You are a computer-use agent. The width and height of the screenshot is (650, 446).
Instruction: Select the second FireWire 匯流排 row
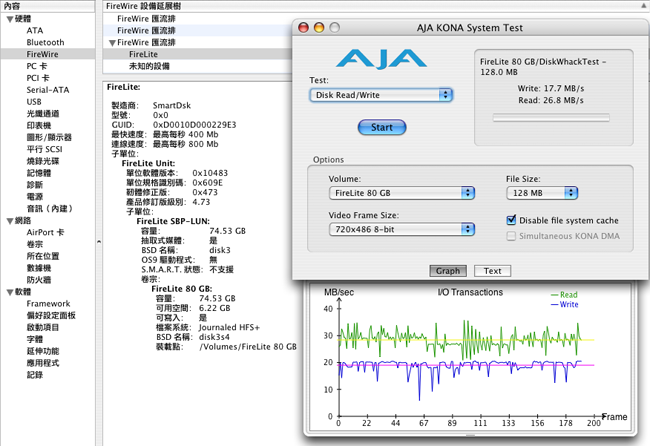click(197, 30)
